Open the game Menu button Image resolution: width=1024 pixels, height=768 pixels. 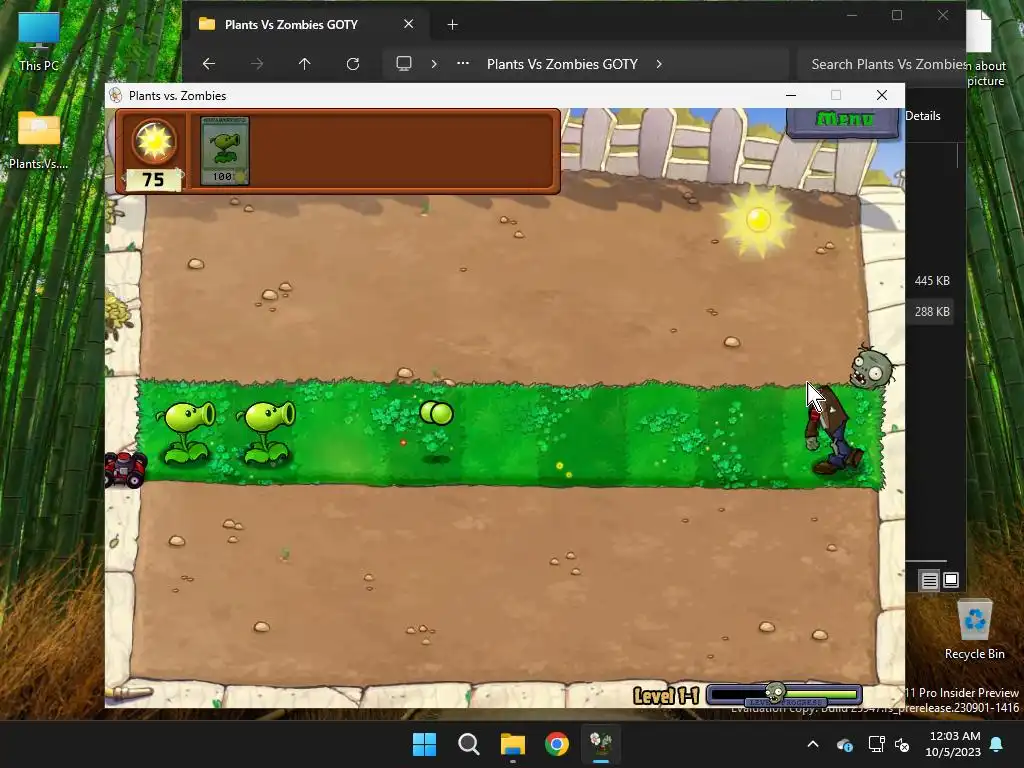point(843,120)
